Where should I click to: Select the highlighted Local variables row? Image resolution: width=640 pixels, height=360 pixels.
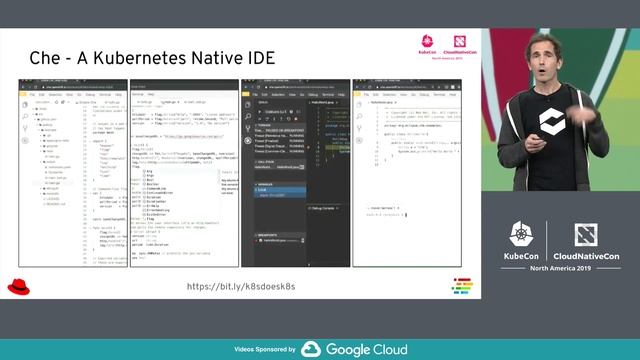pos(280,189)
